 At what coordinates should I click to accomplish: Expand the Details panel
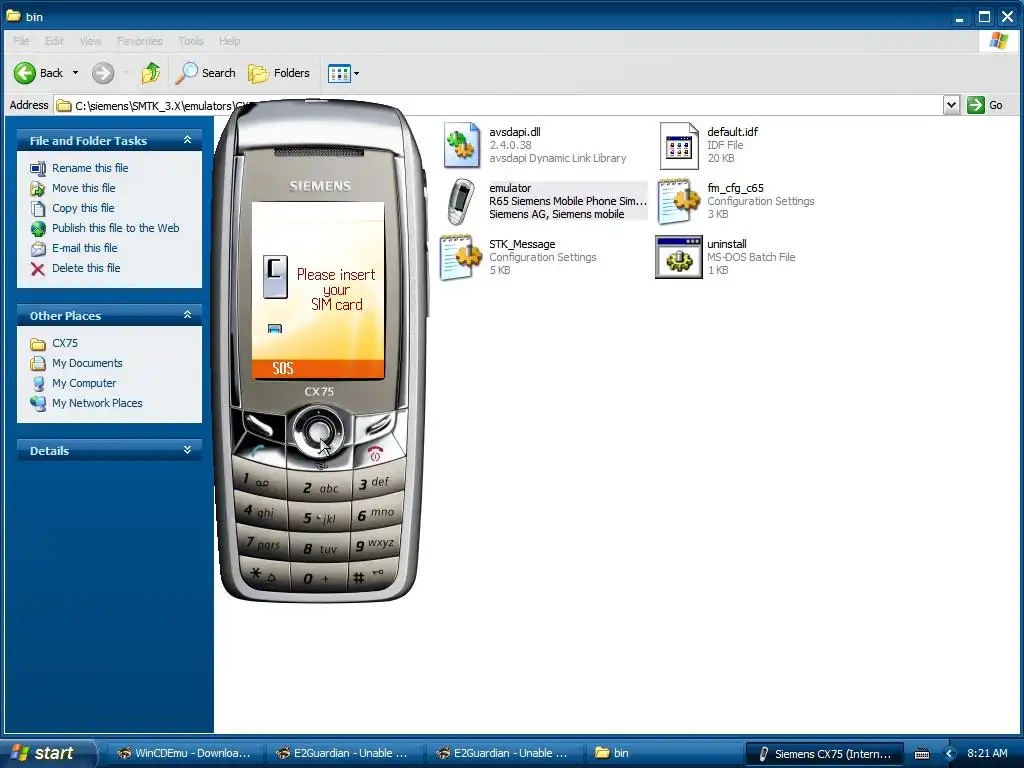[187, 450]
